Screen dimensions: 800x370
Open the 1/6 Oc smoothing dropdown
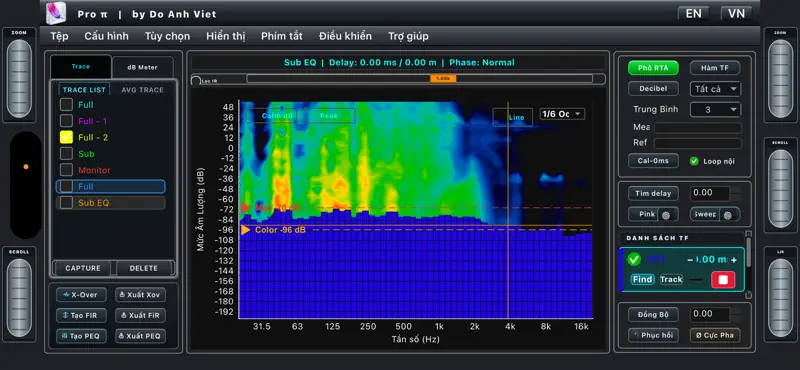click(563, 114)
